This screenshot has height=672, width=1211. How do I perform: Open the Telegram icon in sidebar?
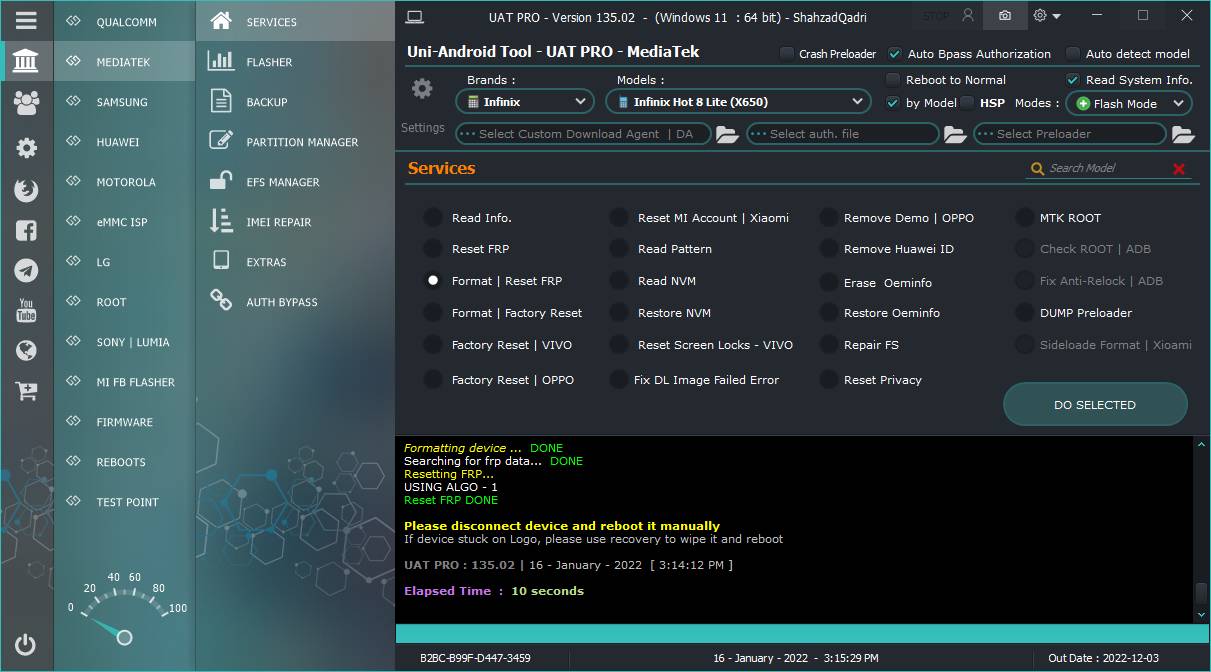(x=26, y=271)
